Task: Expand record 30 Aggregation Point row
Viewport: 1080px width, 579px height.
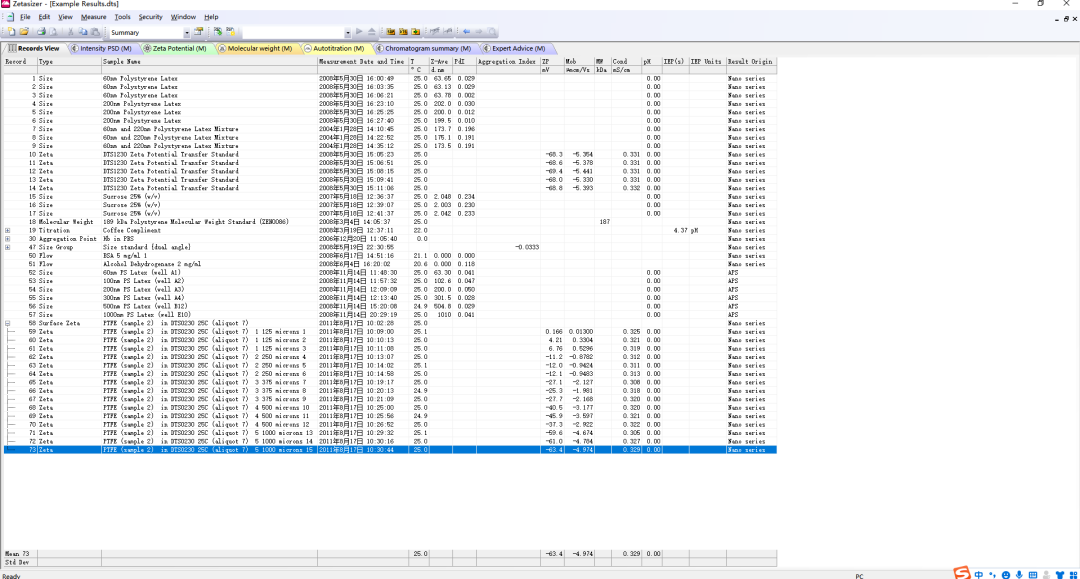Action: [8, 239]
